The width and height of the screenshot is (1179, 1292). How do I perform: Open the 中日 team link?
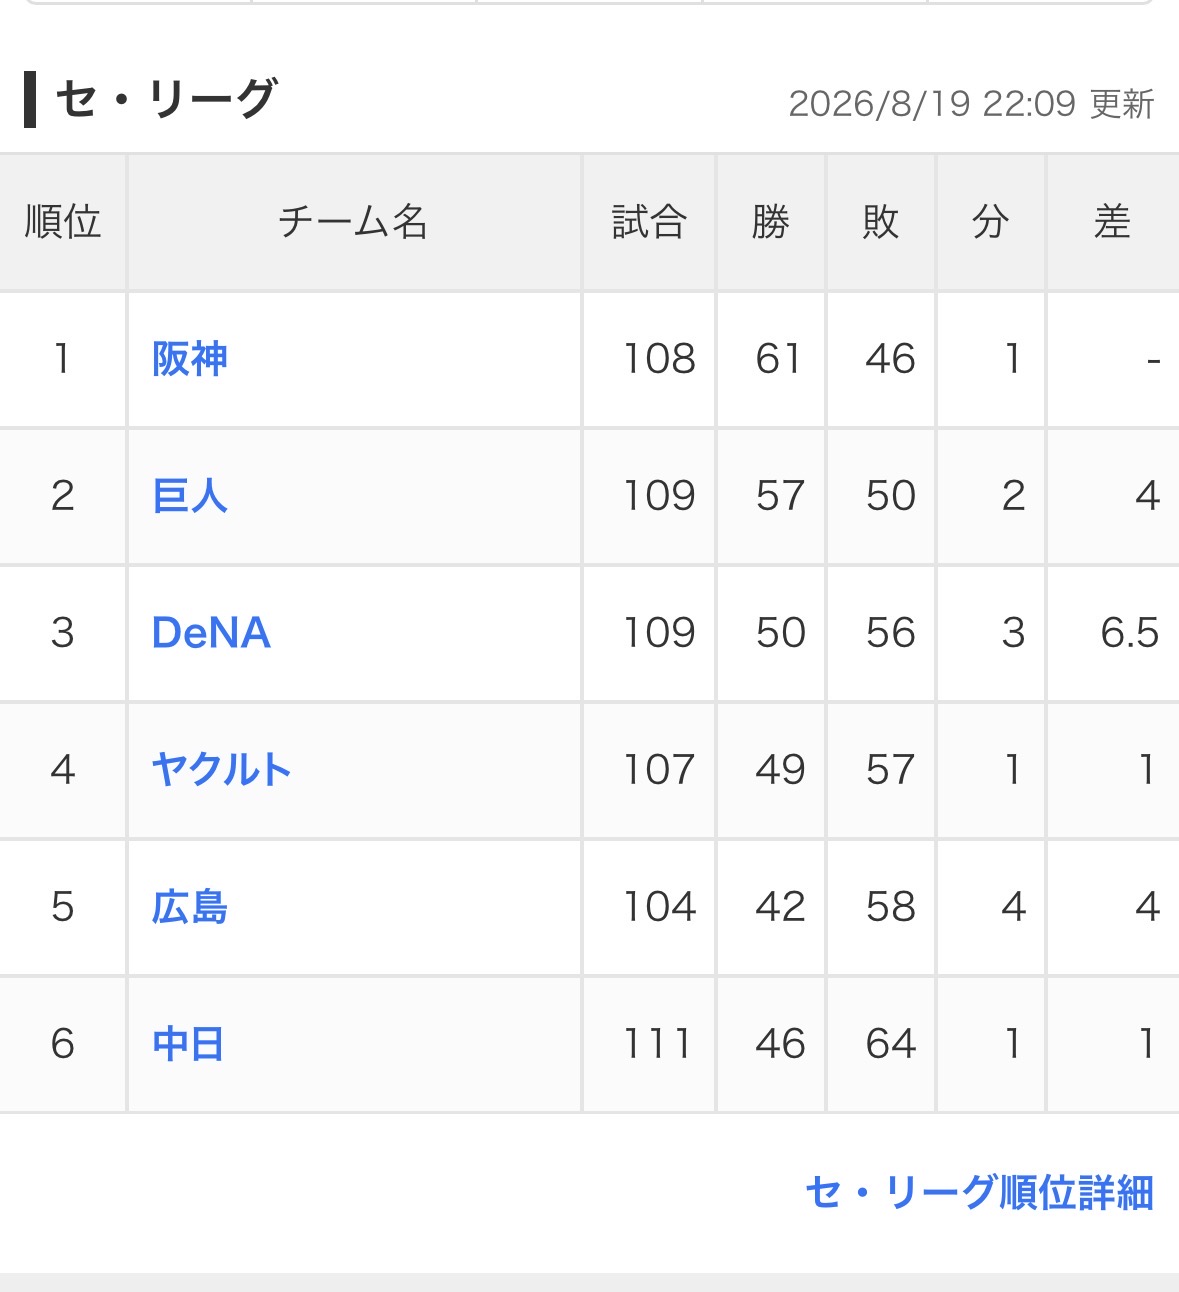click(x=188, y=1044)
